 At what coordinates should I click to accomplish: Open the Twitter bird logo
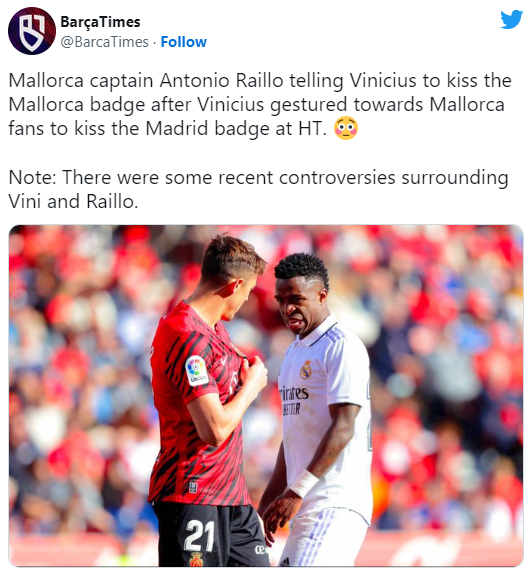point(511,19)
